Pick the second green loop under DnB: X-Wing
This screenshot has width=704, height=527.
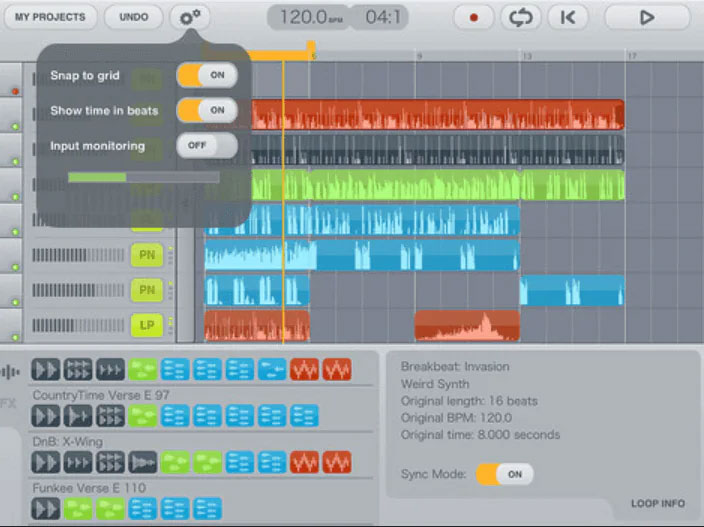click(207, 462)
